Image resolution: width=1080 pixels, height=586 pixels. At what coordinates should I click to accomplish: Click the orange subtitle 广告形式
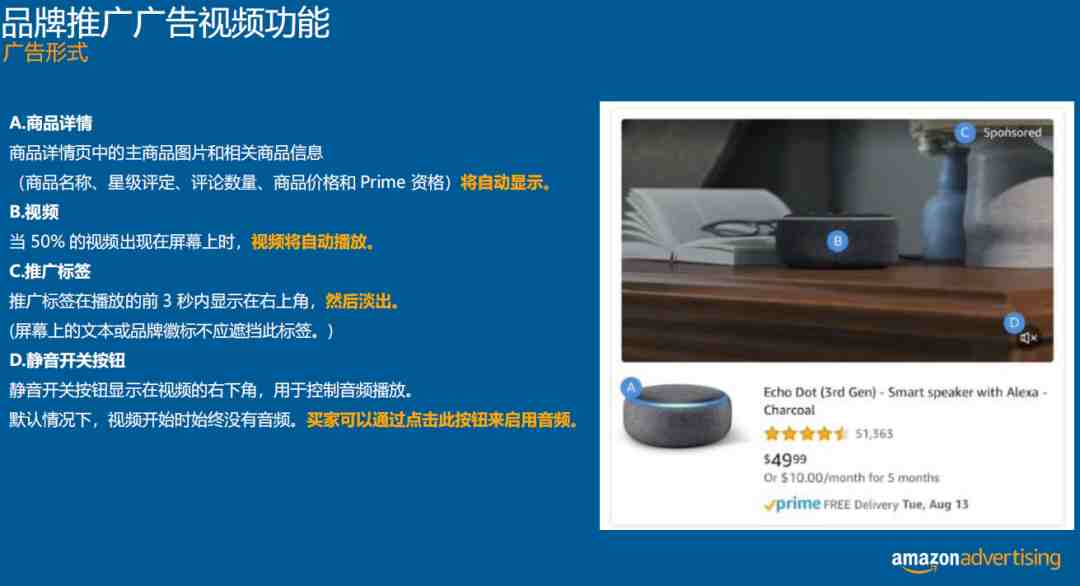(45, 52)
